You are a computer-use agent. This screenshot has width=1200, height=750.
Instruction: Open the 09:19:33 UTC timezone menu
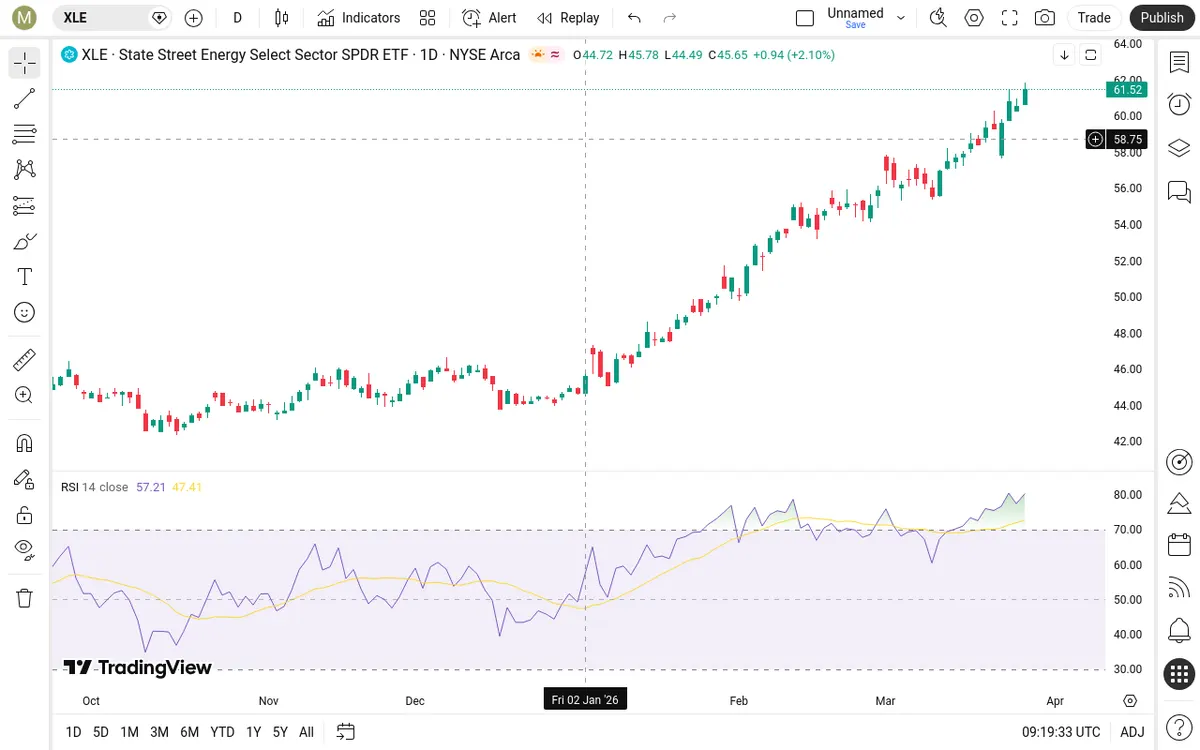1061,732
